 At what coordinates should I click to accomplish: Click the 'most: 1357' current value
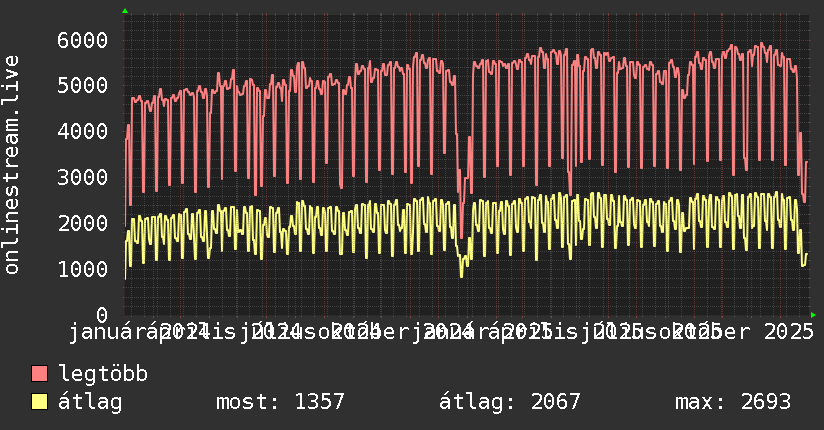point(280,402)
